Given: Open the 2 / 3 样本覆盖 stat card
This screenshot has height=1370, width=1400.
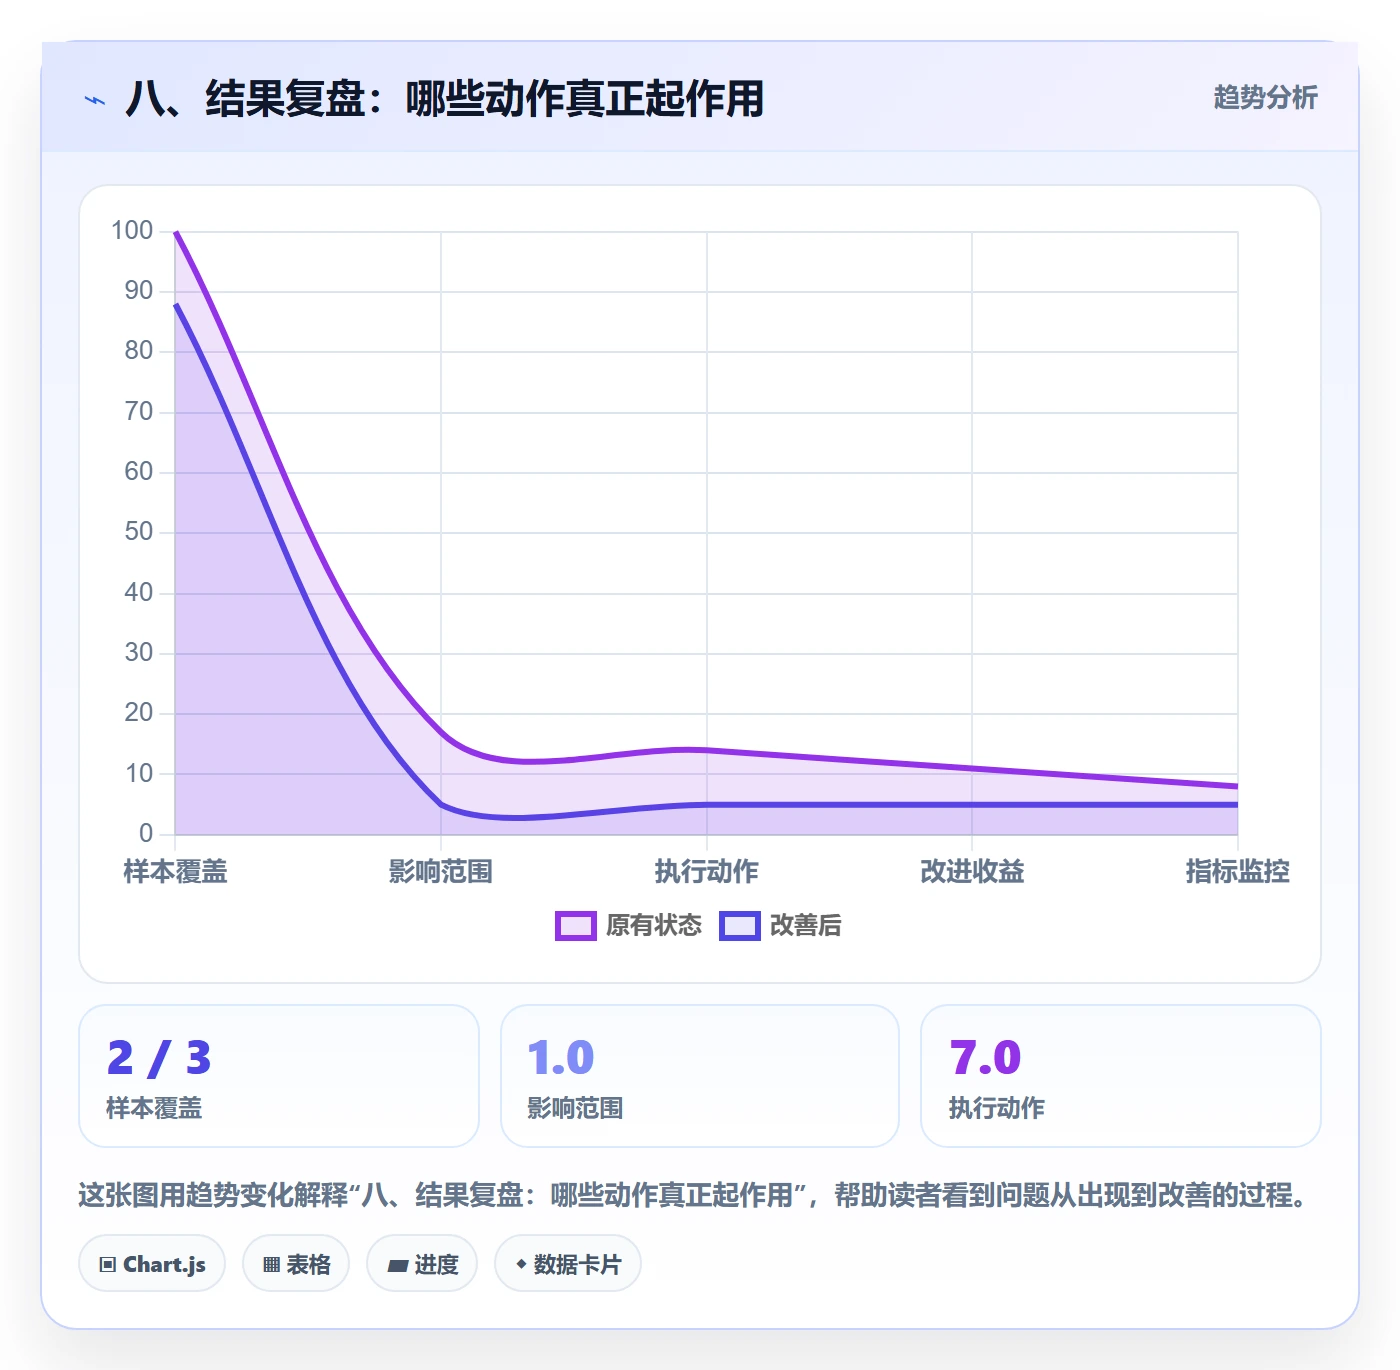Looking at the screenshot, I should pyautogui.click(x=279, y=1076).
